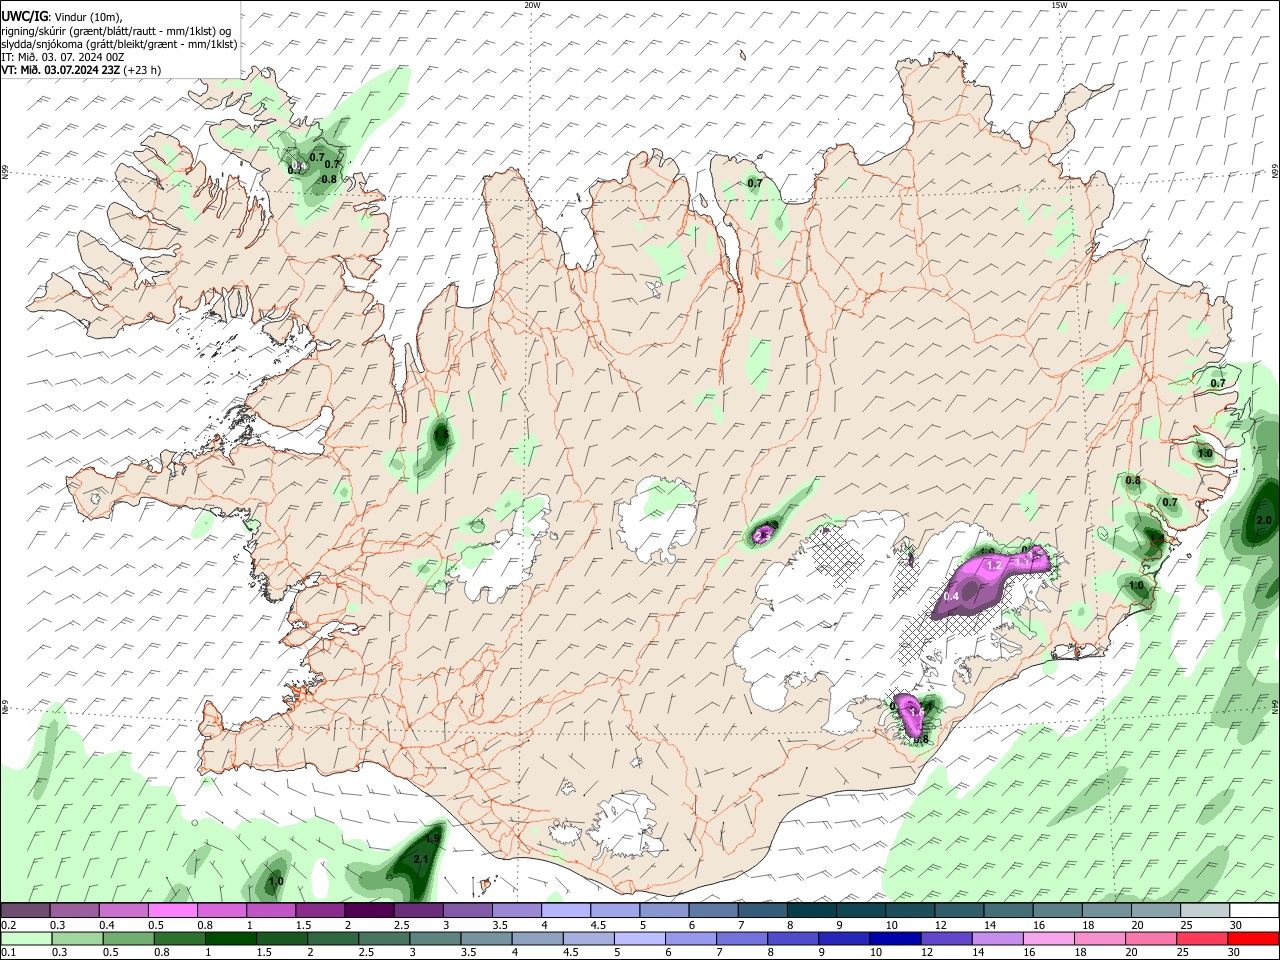Click the 'IT: Mið. 03. 07. 2024 00Z' line
This screenshot has height=960, width=1280.
coord(64,57)
